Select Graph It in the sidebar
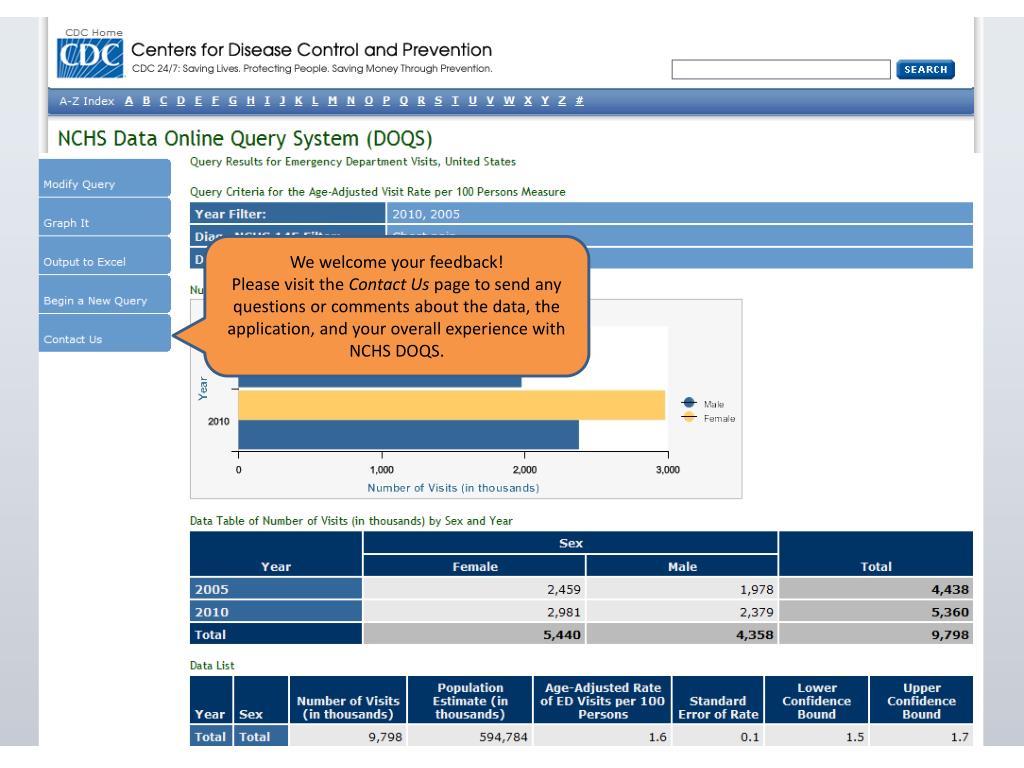This screenshot has width=1024, height=768. pyautogui.click(x=104, y=217)
